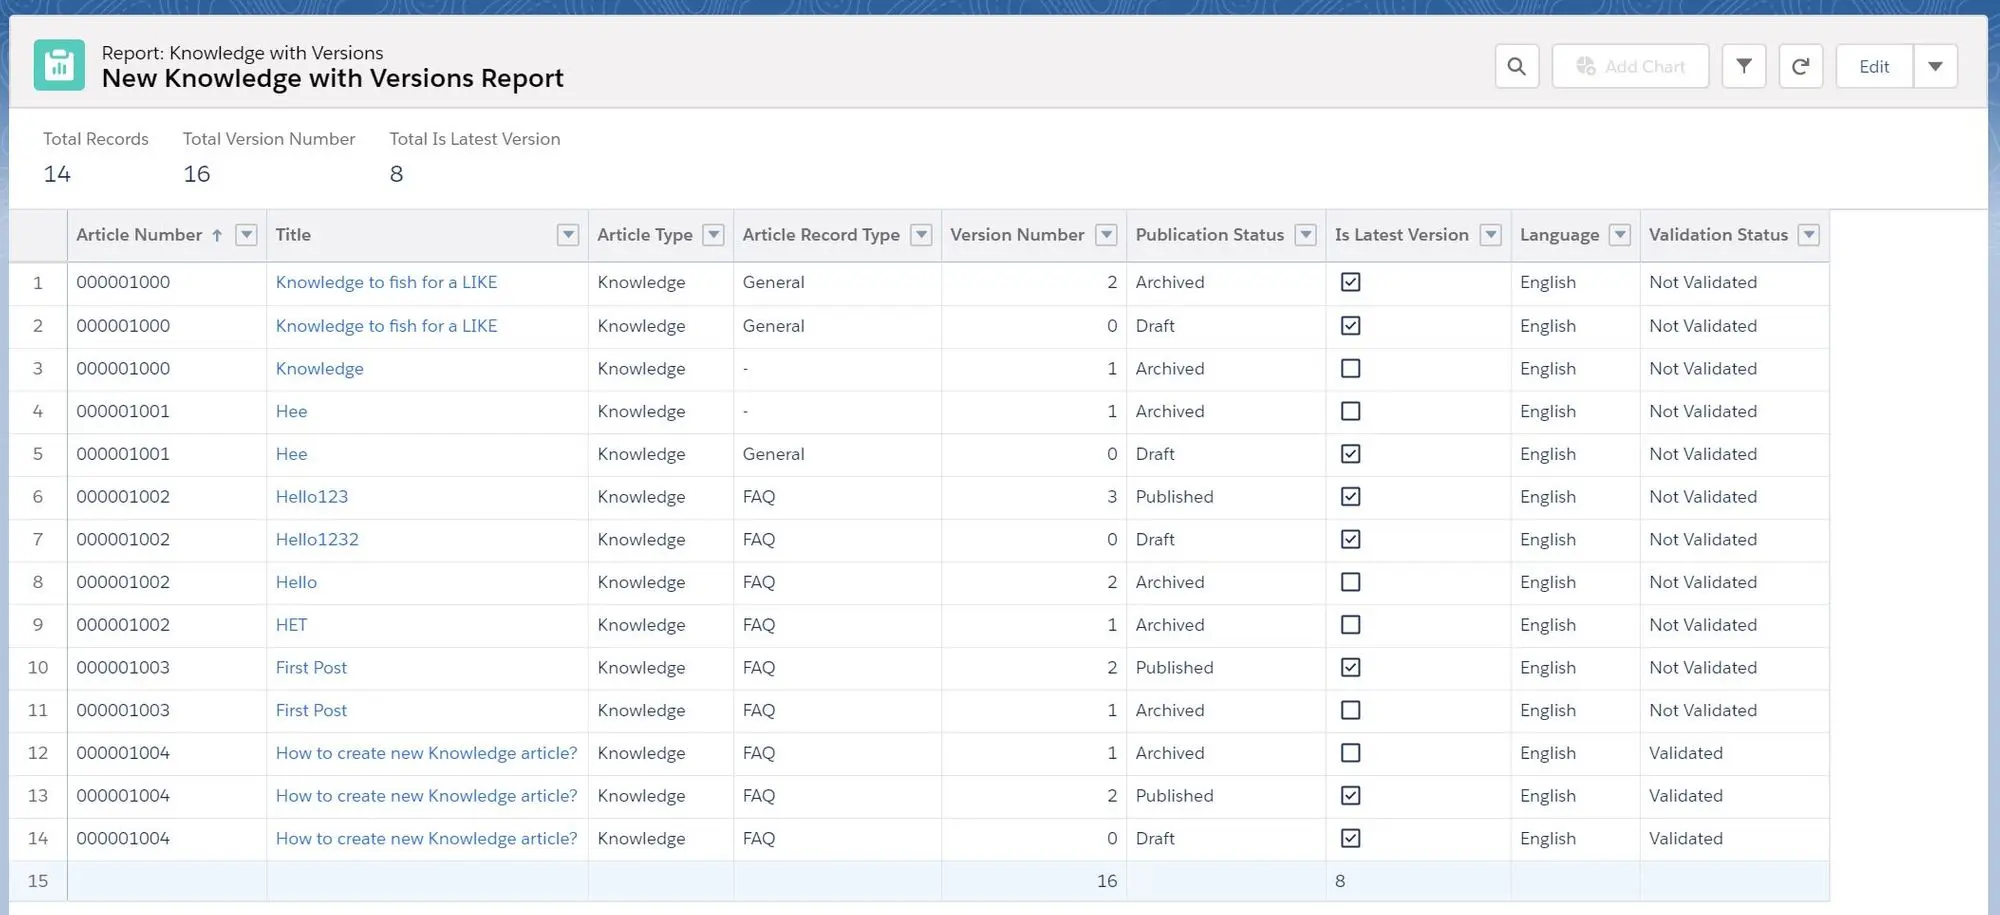Toggle Is Latest Version checkbox in row 12
The image size is (2000, 915).
point(1350,753)
